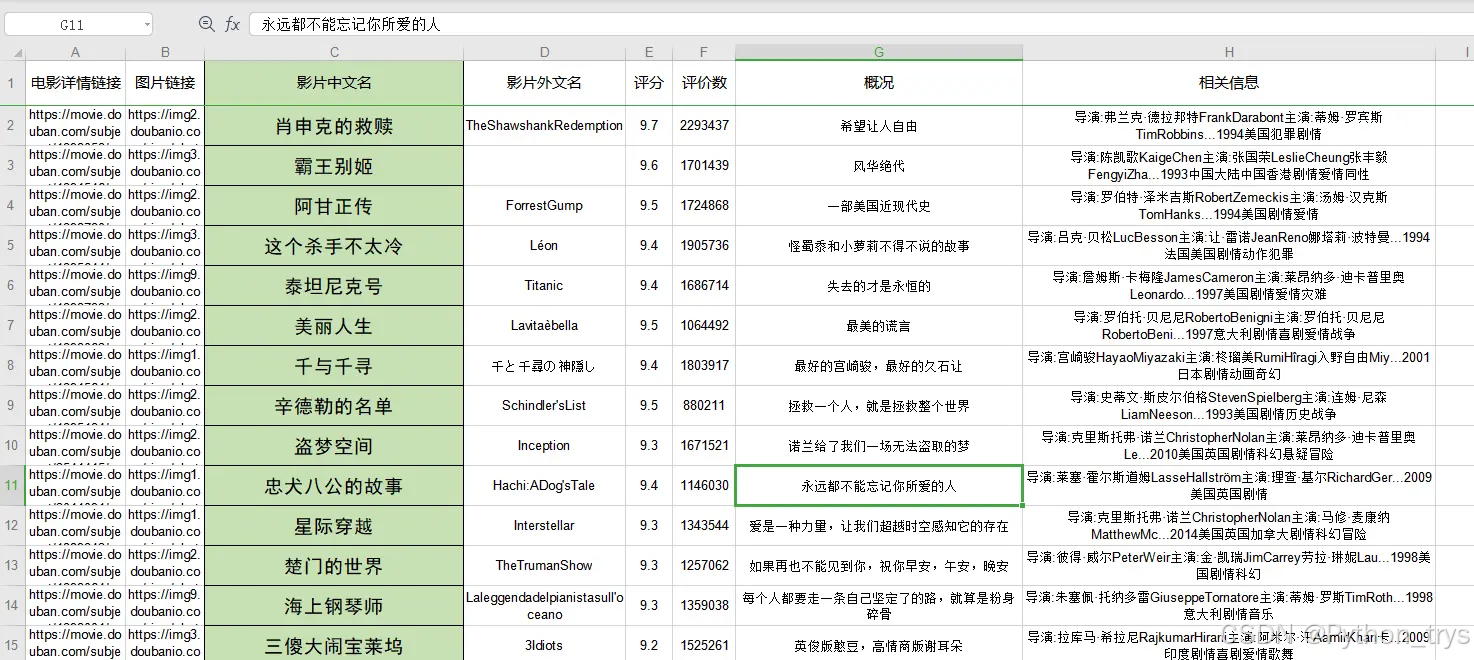The image size is (1474, 660).
Task: Select column G header
Action: [879, 52]
